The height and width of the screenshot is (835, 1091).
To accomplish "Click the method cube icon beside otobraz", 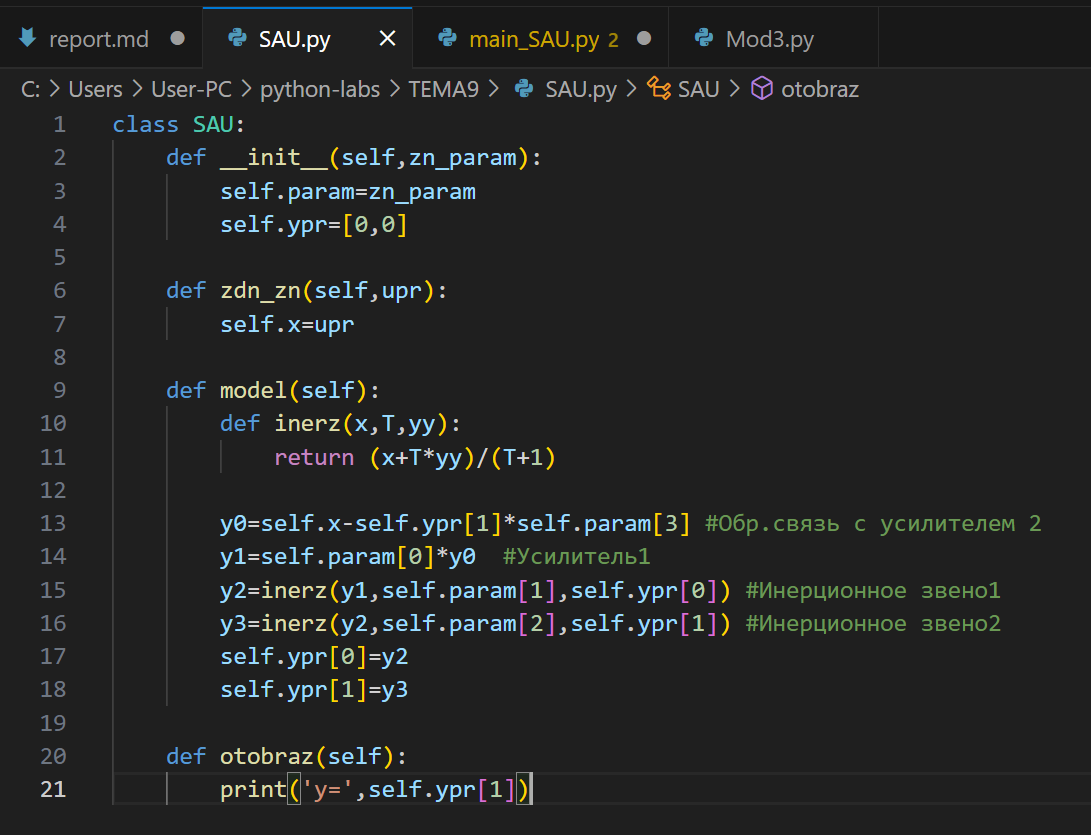I will 762,89.
